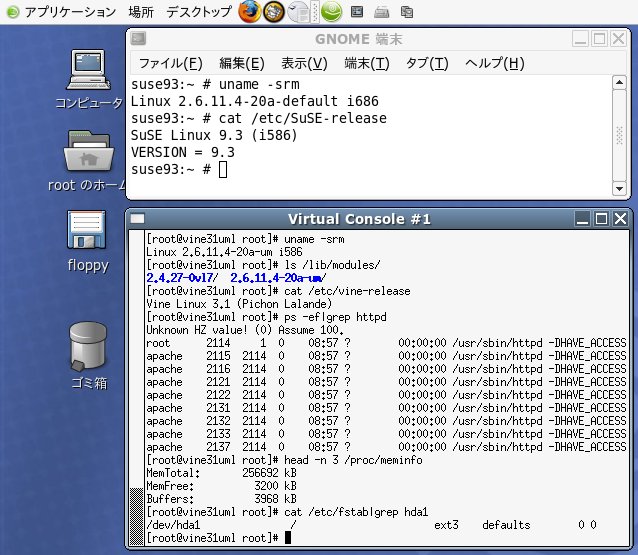638x555 pixels.
Task: Select the ゴミ箱 trash desktop icon
Action: (88, 355)
